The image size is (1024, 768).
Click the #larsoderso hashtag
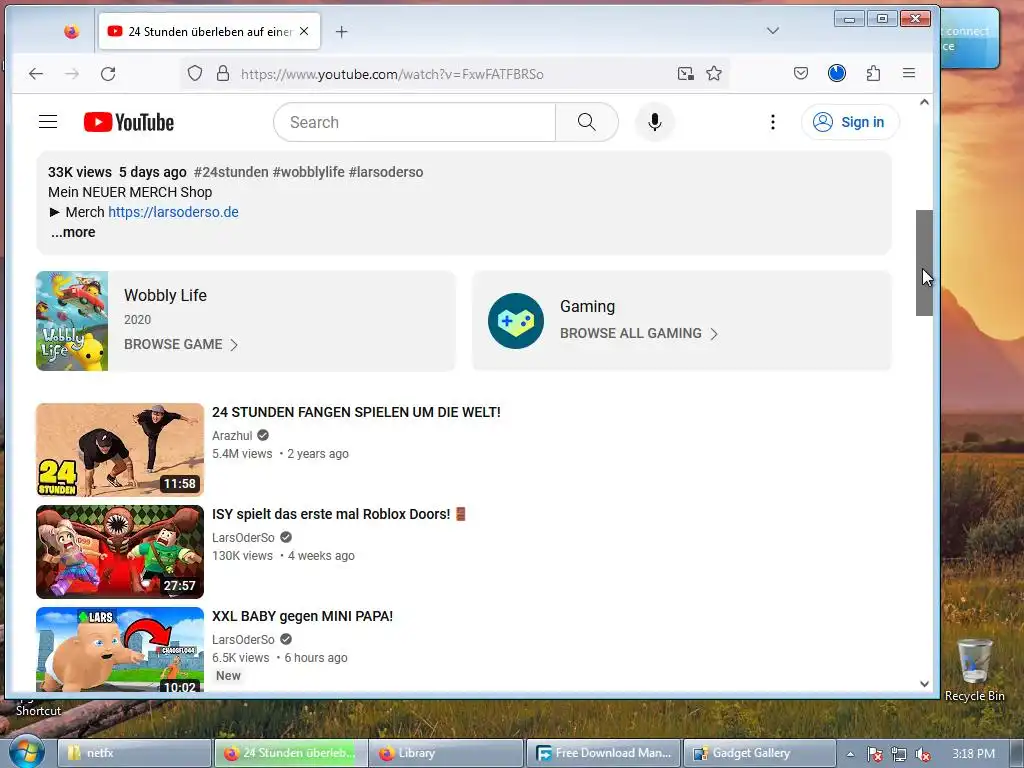[386, 172]
